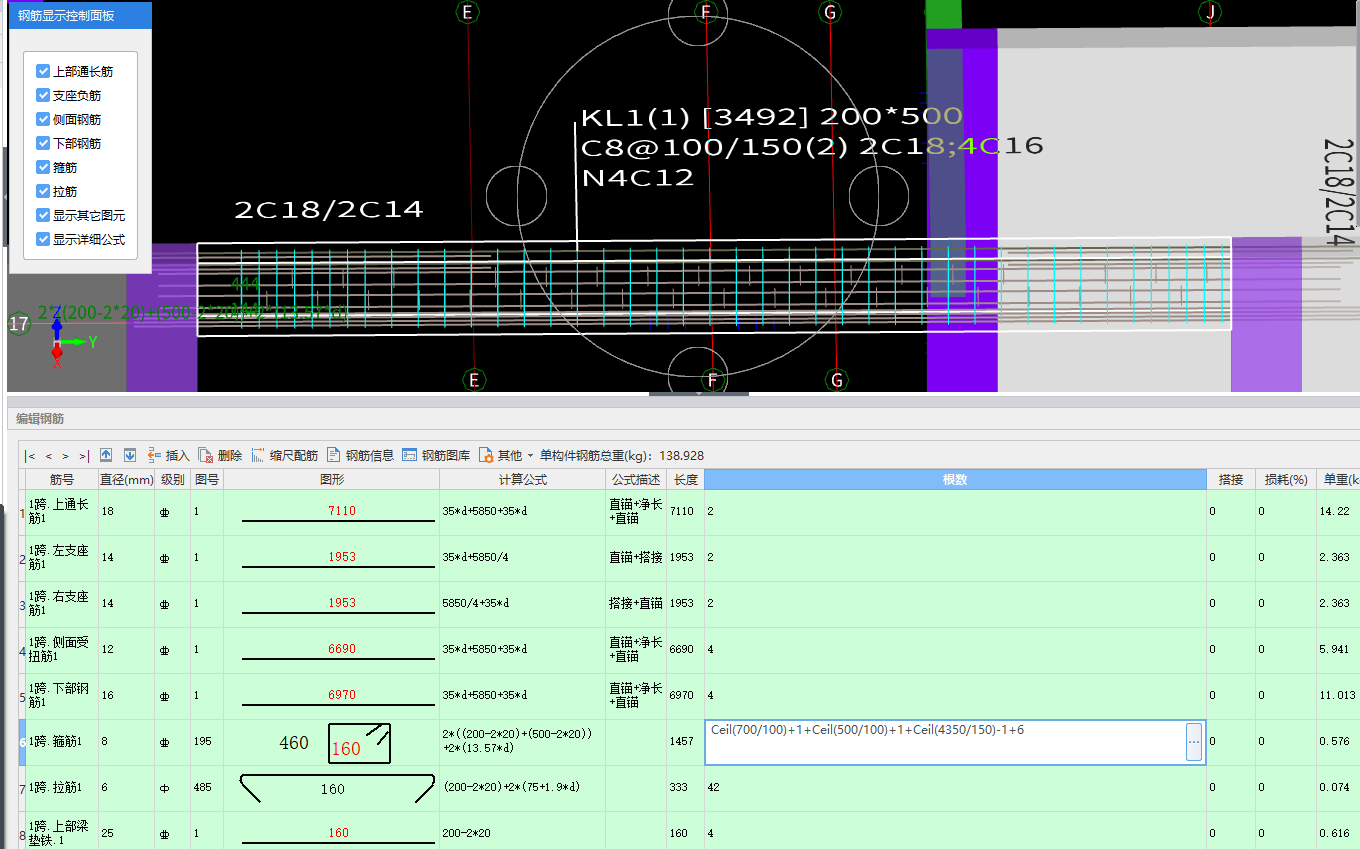Select row 1跨.上部梁垫铁.1
The image size is (1360, 849).
[x=61, y=832]
